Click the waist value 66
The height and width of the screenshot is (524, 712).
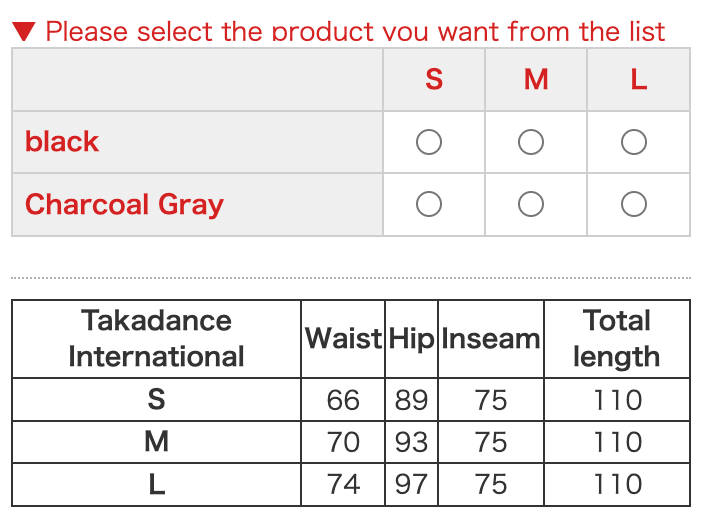(343, 400)
